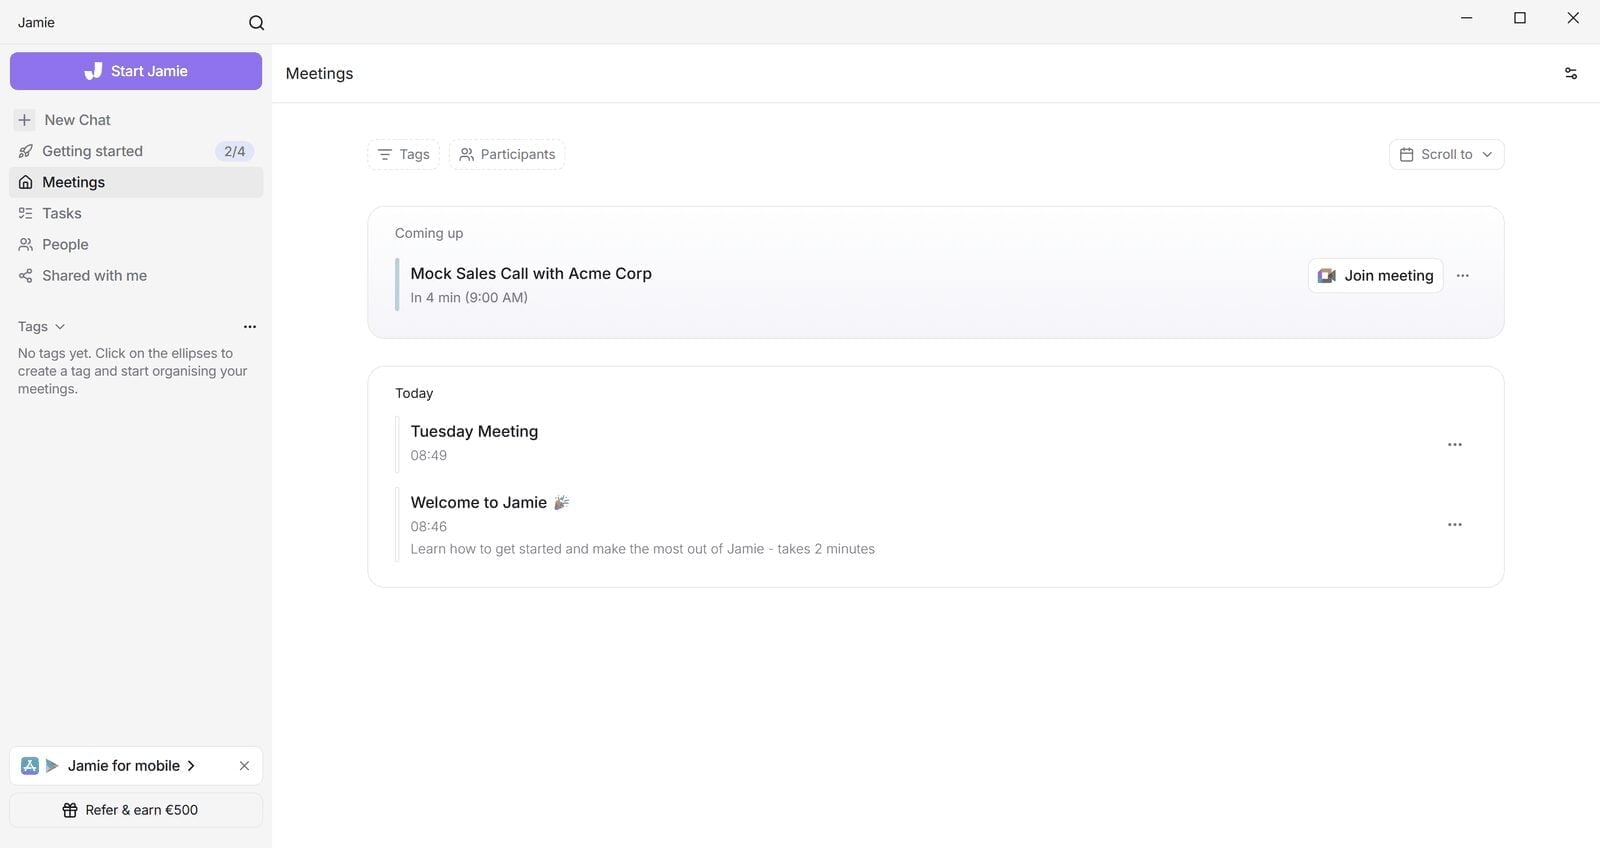Image resolution: width=1600 pixels, height=848 pixels.
Task: Dismiss the Jamie for mobile banner
Action: pos(244,766)
